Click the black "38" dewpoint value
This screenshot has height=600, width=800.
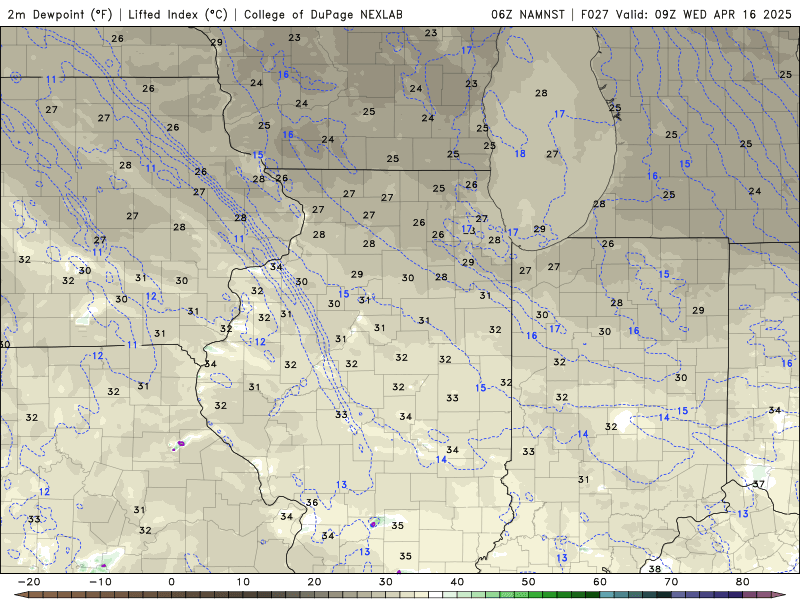[x=655, y=568]
